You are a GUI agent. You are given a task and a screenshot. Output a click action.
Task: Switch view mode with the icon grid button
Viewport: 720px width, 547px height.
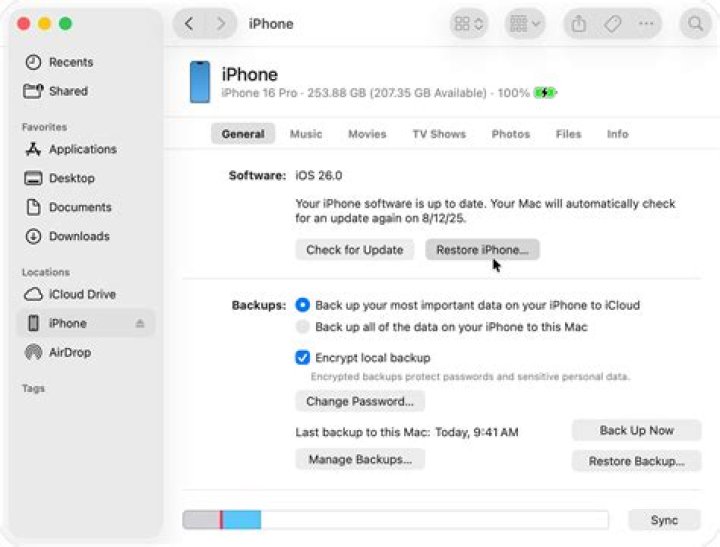point(468,23)
